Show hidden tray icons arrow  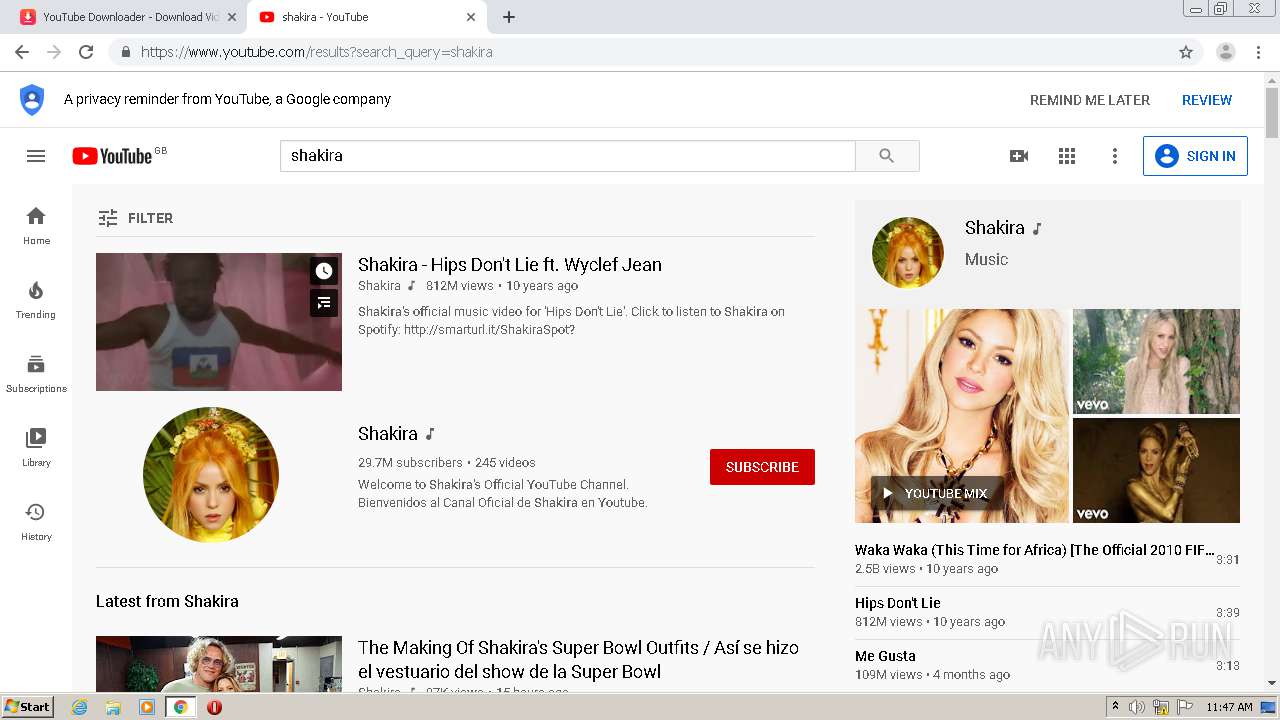(1115, 707)
